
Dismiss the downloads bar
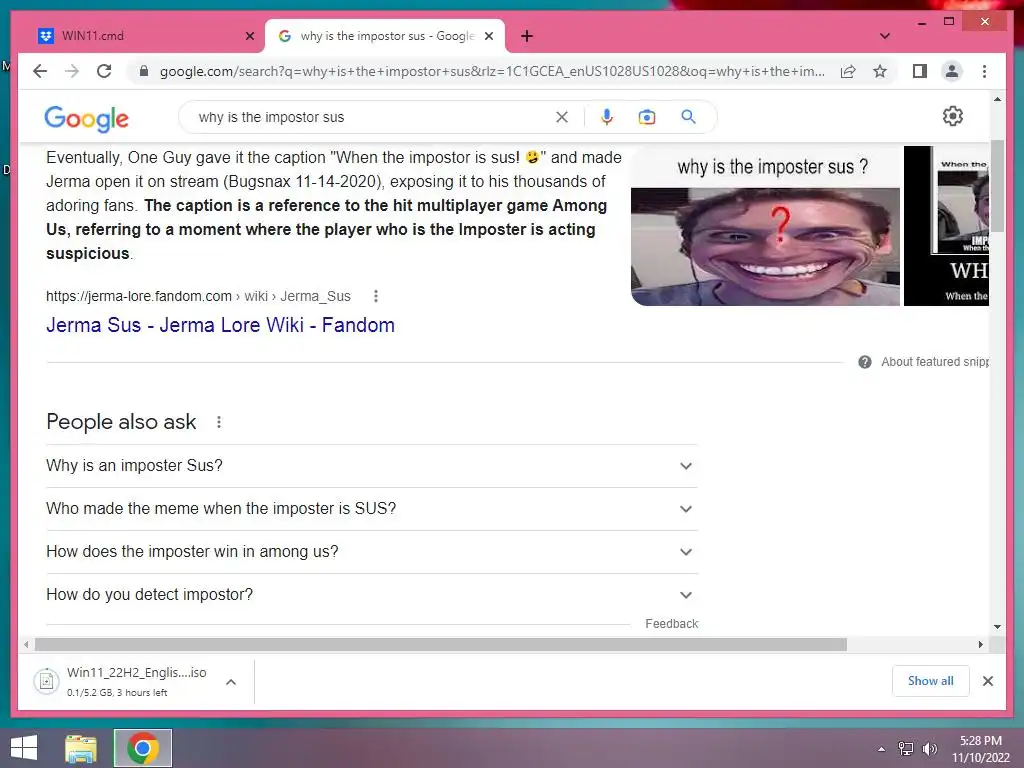click(x=988, y=681)
